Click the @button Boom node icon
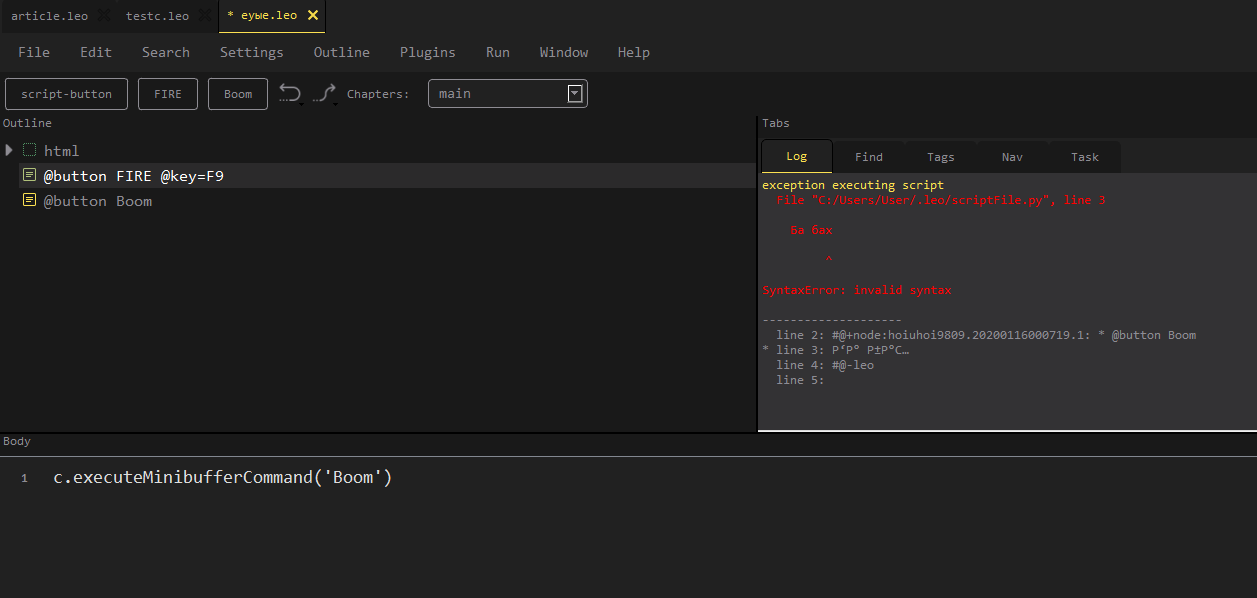The image size is (1257, 598). click(x=29, y=201)
